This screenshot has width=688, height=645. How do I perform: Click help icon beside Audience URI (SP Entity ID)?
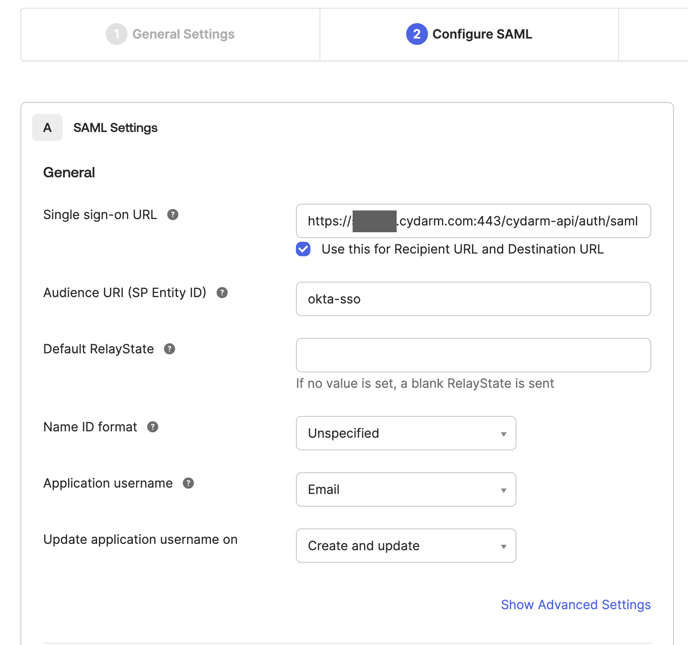(222, 293)
